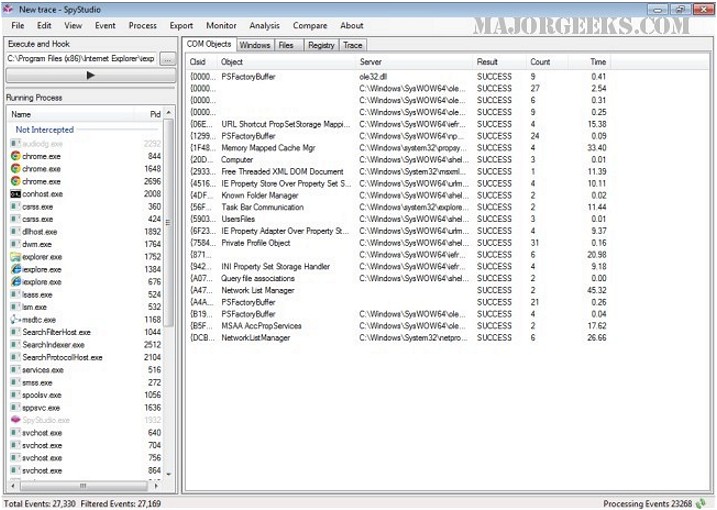Select the Network List Manager COM object row

click(398, 290)
